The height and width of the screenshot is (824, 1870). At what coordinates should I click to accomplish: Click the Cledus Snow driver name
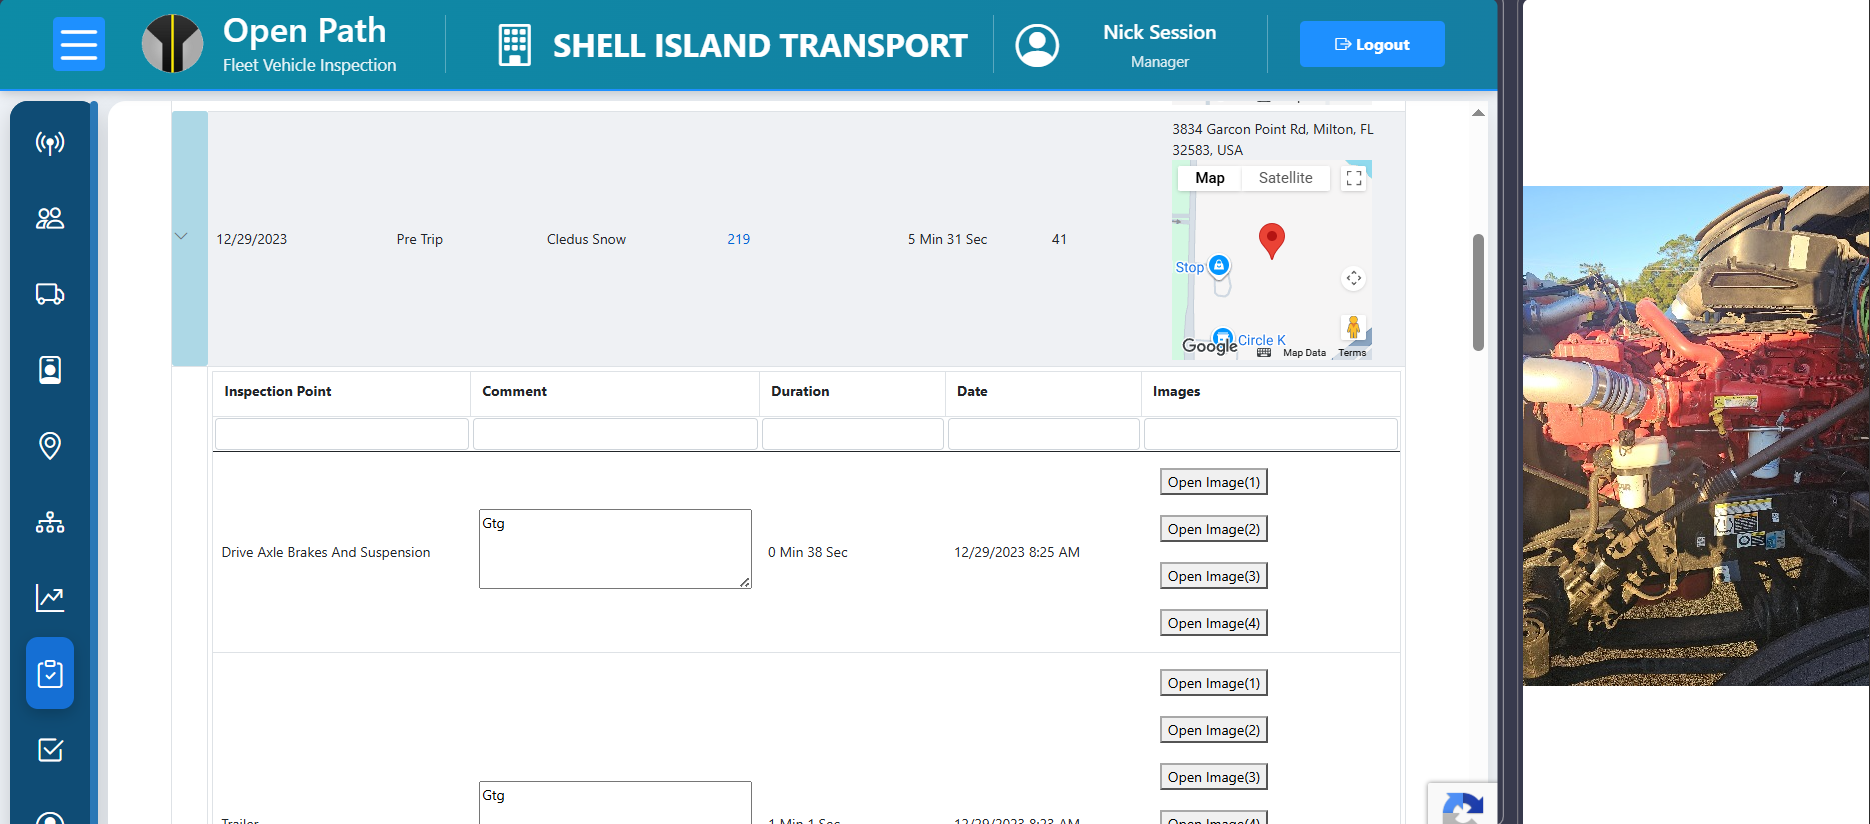pos(586,239)
